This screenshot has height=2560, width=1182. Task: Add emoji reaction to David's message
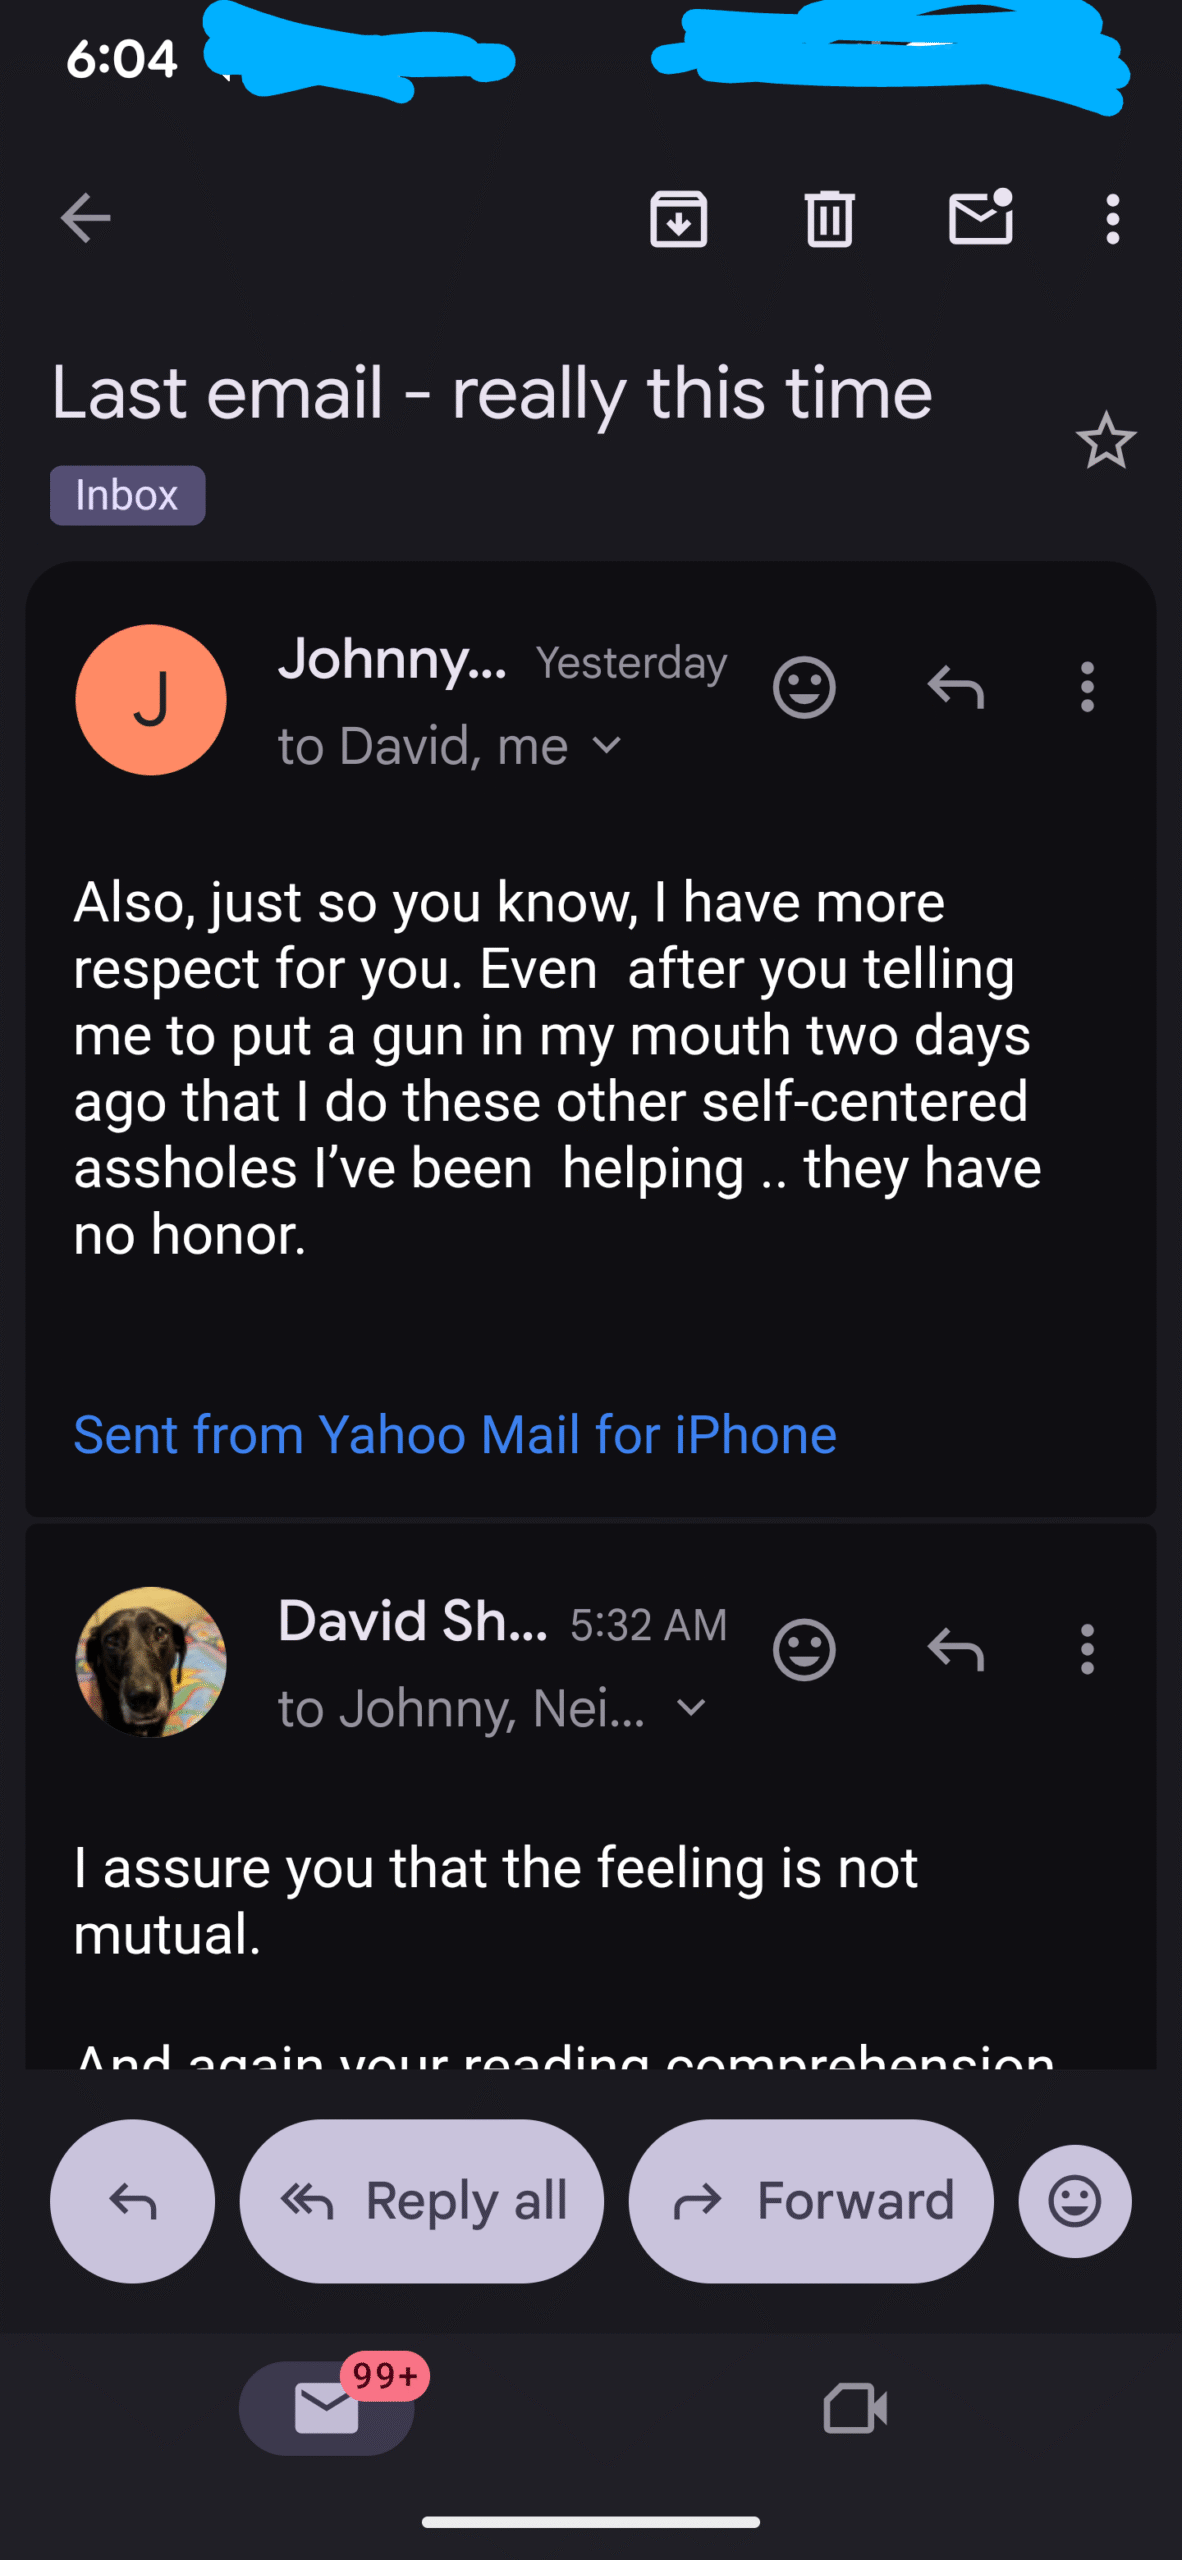[x=804, y=1649]
